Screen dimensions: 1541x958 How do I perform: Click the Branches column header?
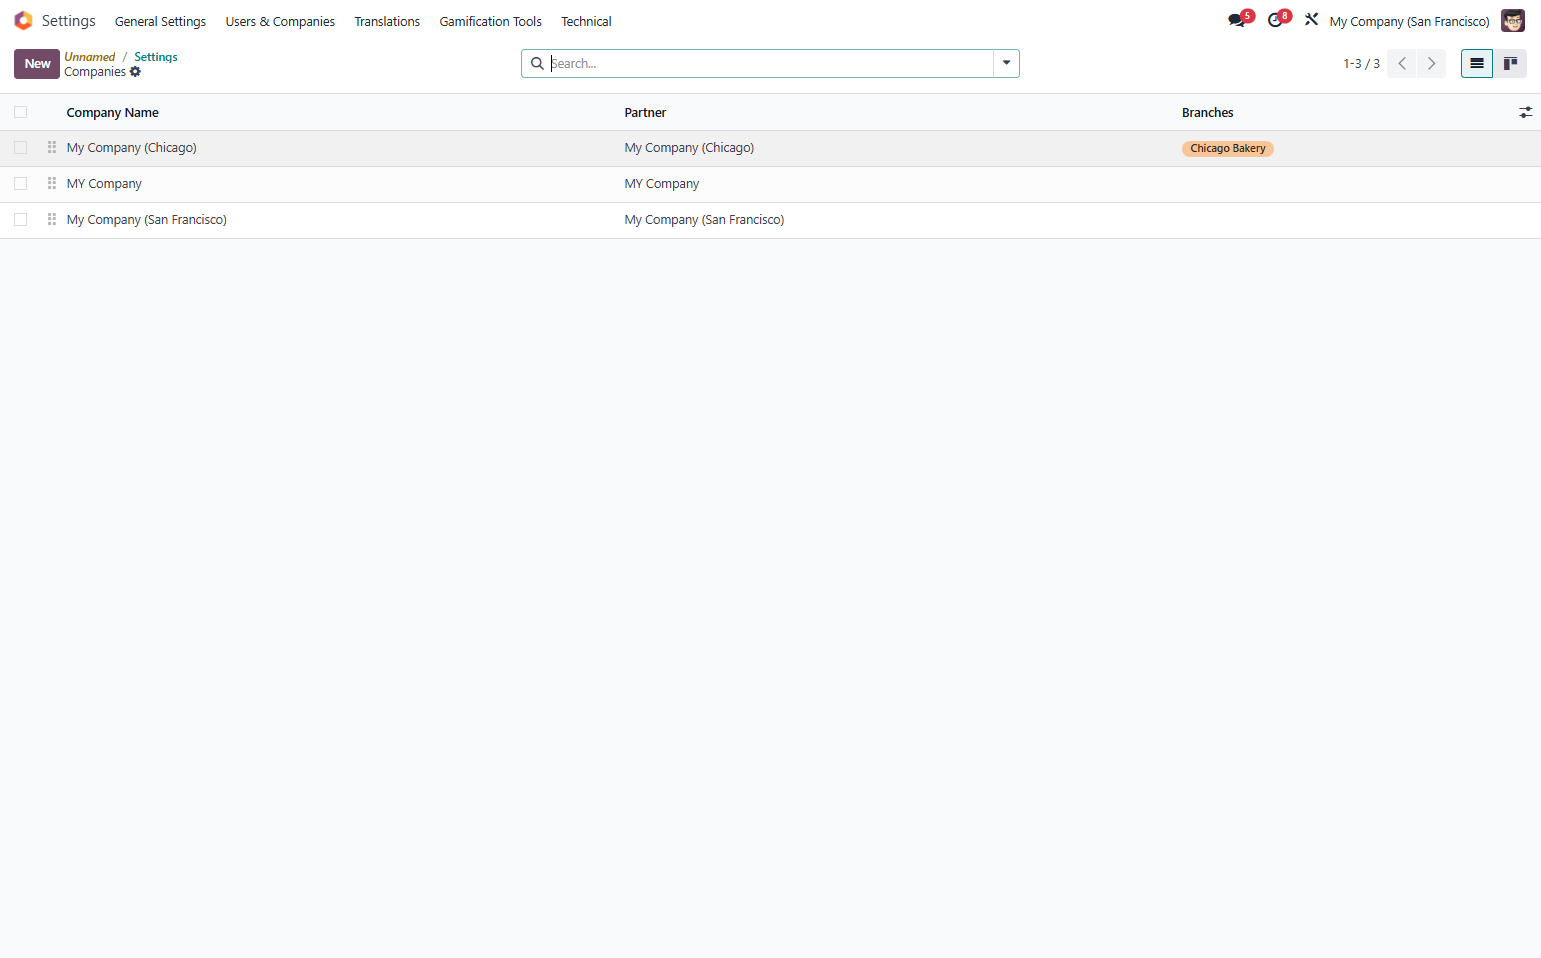(1207, 113)
